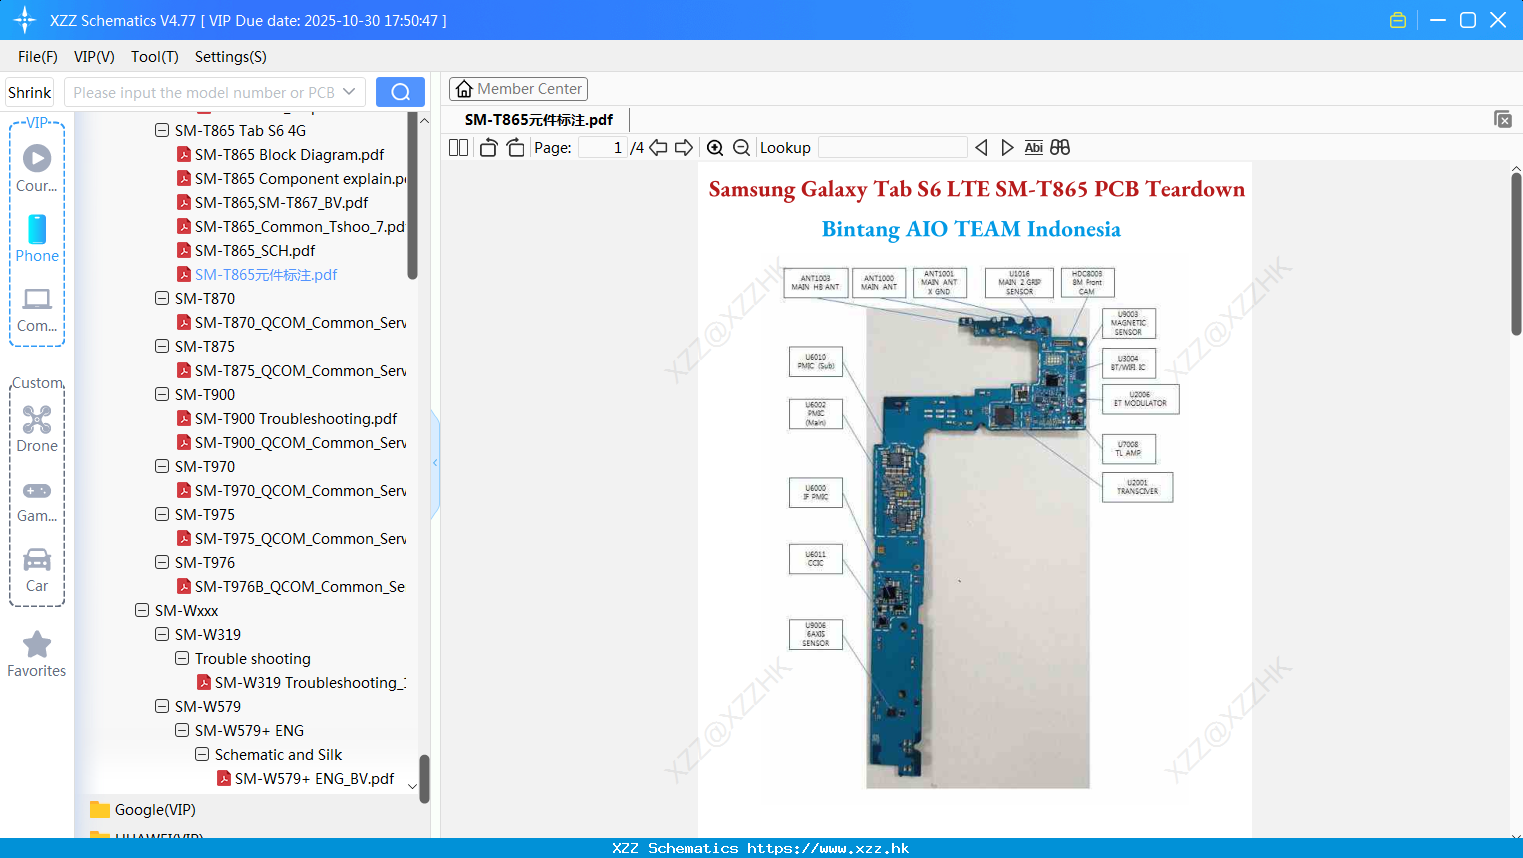Click the PDF viewer vertical scrollbar
This screenshot has width=1523, height=858.
point(1516,255)
